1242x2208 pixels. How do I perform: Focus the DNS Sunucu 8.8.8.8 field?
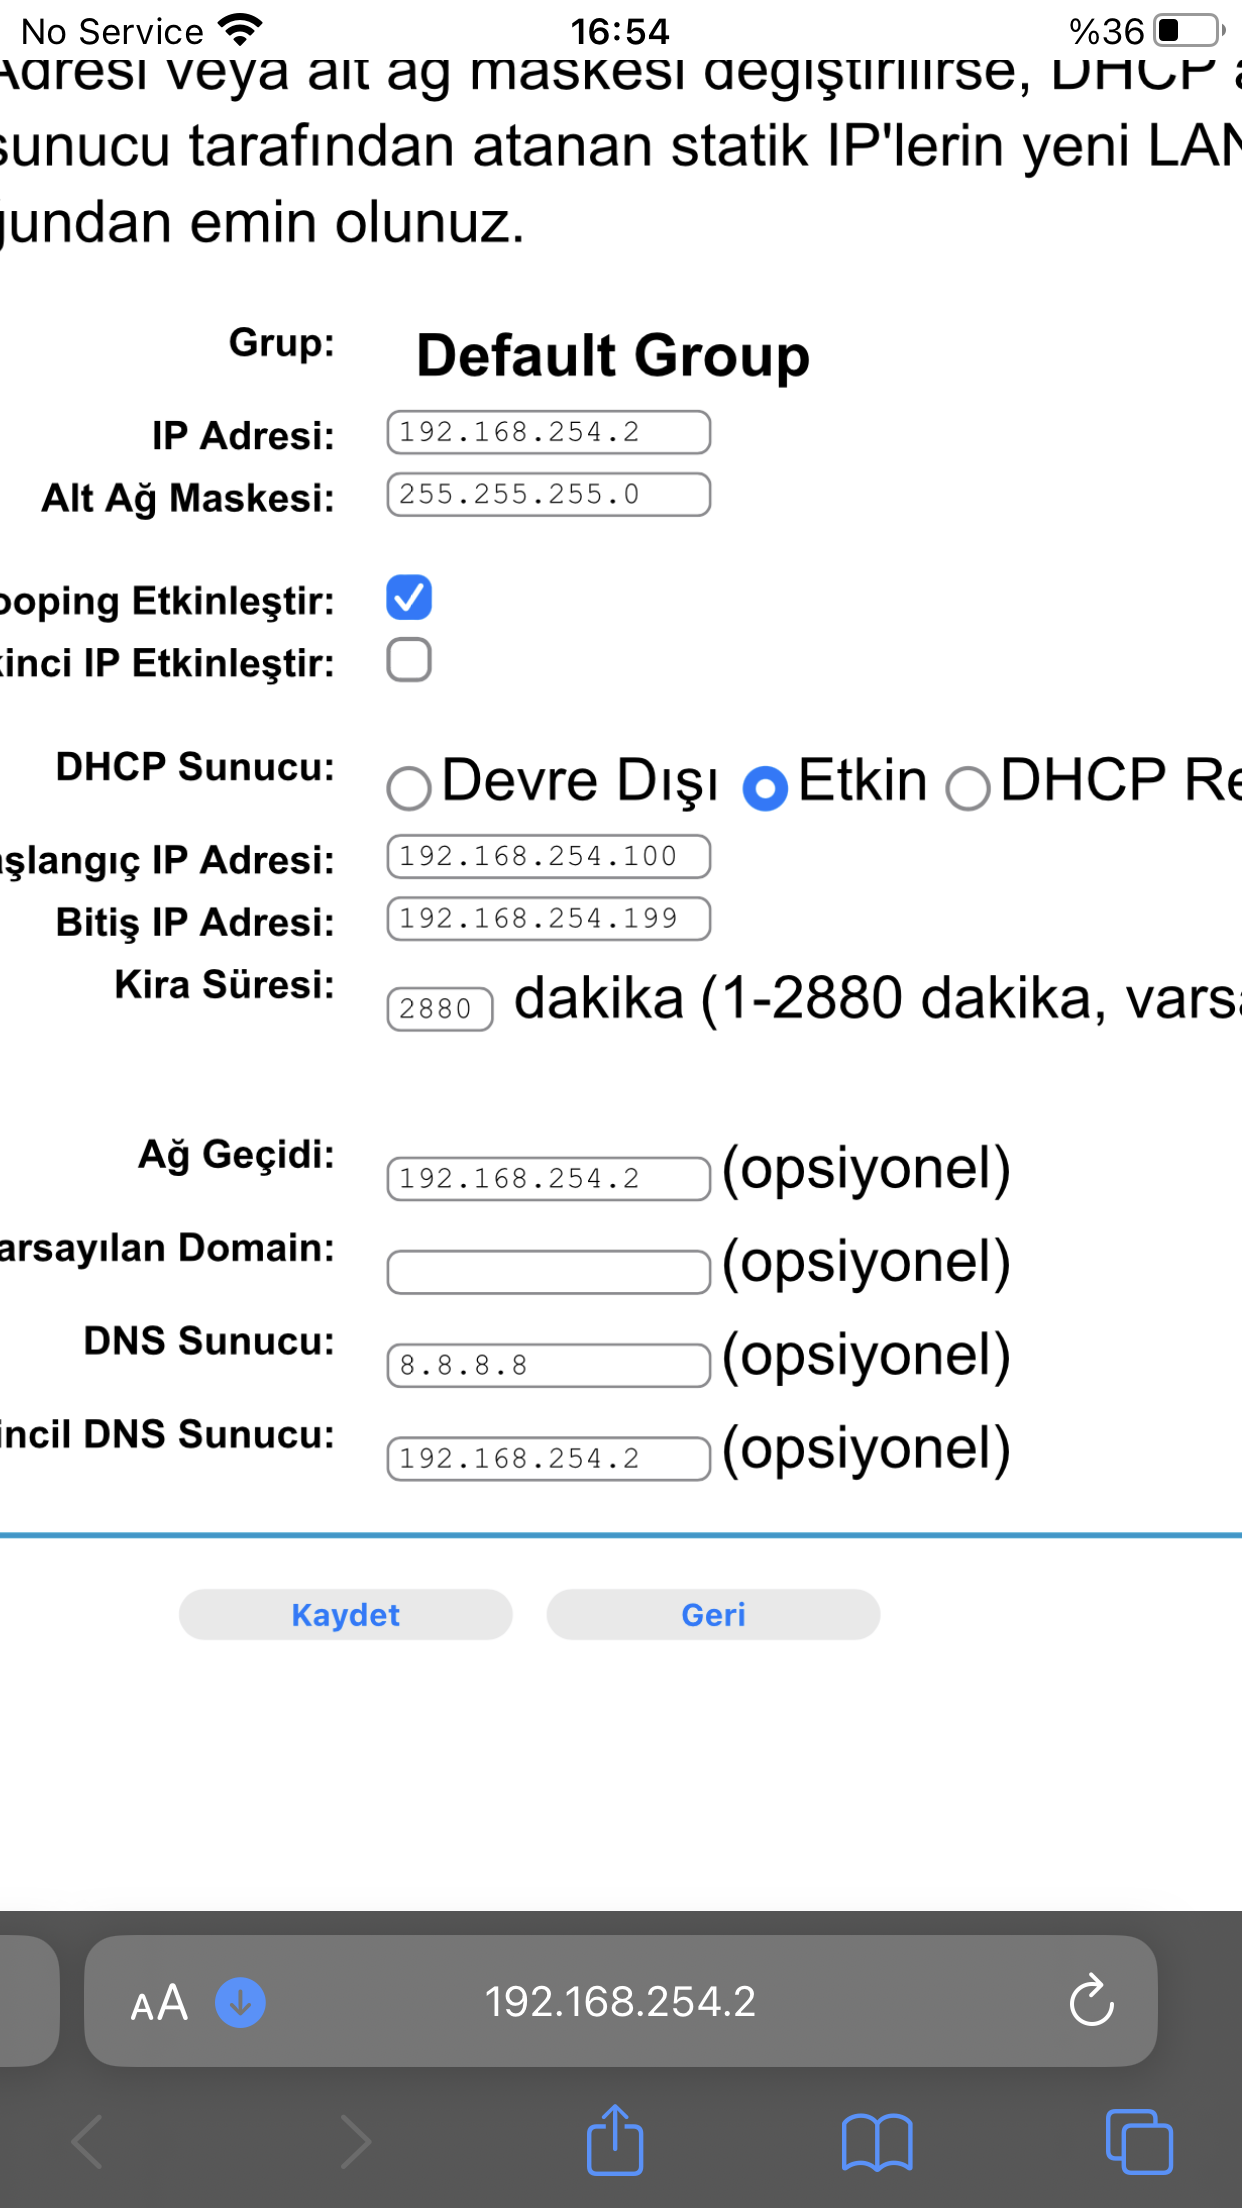coord(548,1365)
